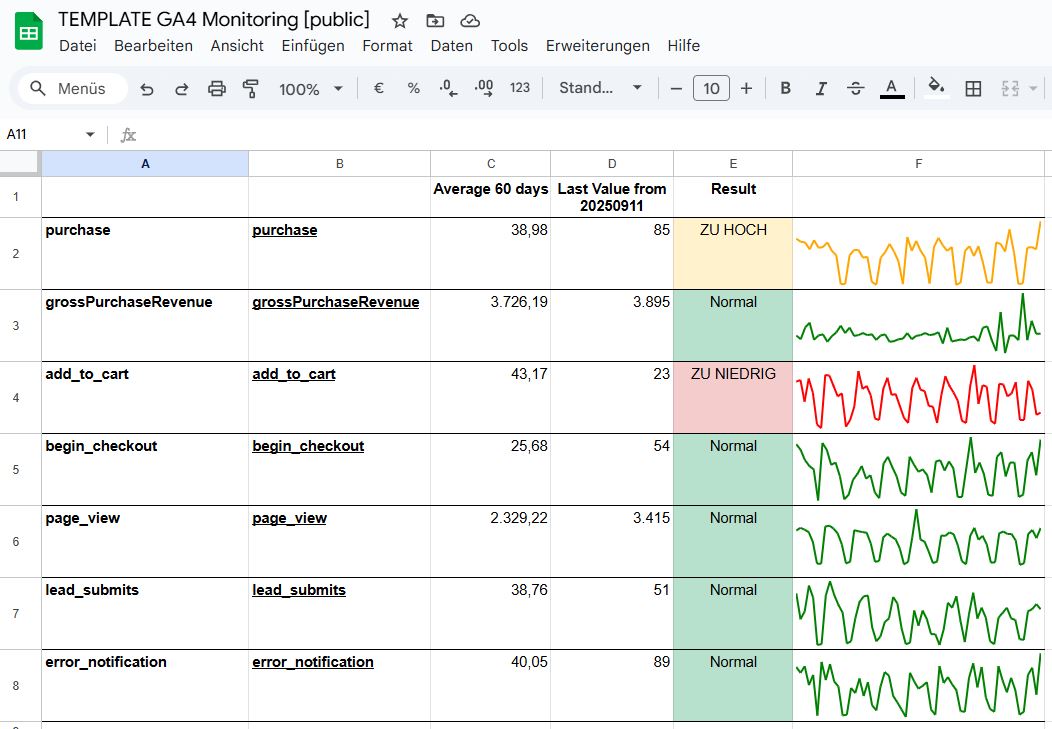1052x729 pixels.
Task: Increase decimal places
Action: 483,89
